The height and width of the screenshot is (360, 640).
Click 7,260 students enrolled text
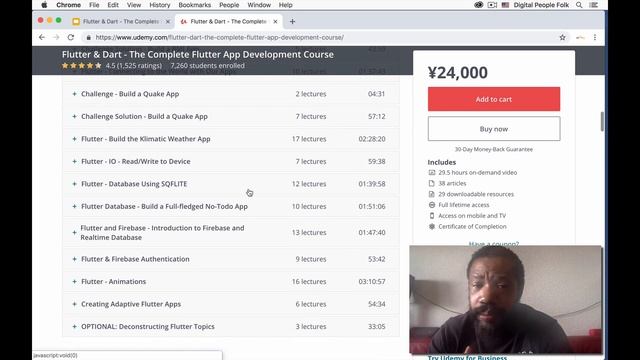(x=207, y=66)
